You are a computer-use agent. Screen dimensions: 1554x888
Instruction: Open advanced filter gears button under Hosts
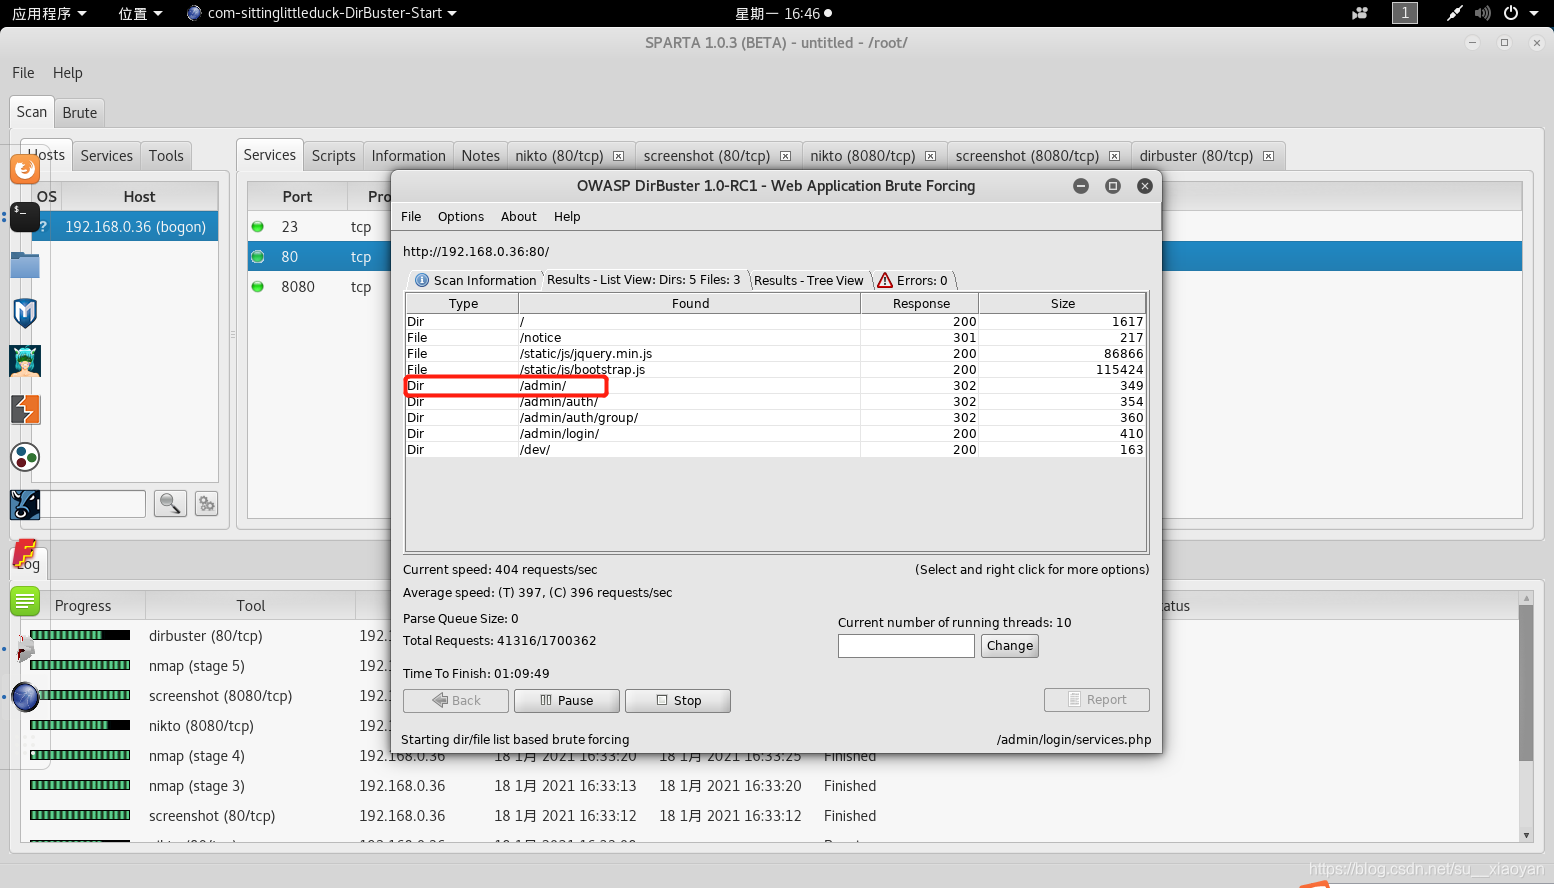[207, 504]
